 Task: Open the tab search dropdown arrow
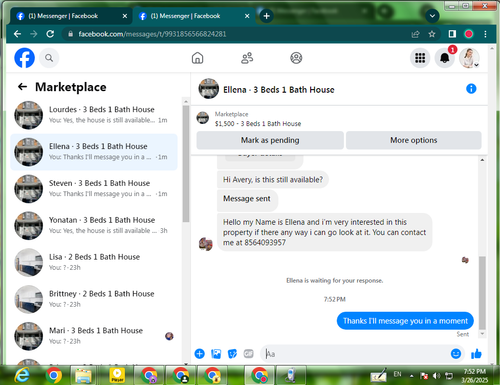click(432, 16)
